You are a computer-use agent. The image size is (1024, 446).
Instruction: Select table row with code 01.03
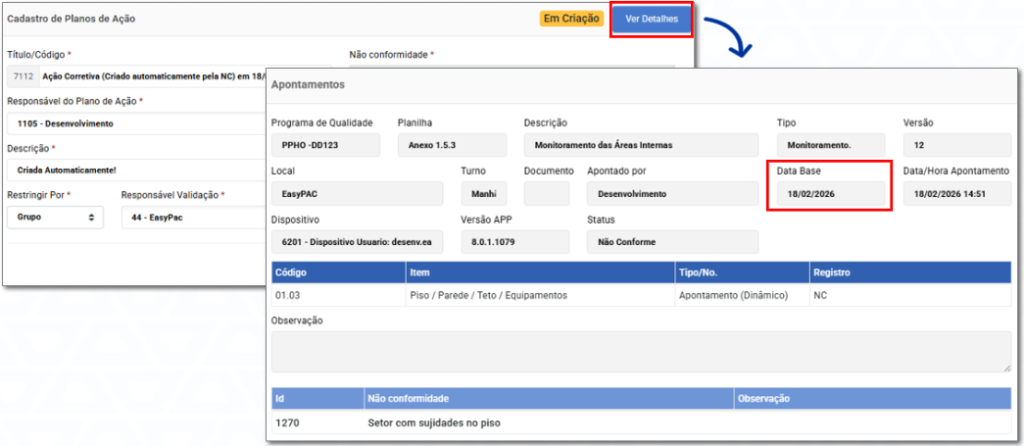pyautogui.click(x=640, y=296)
